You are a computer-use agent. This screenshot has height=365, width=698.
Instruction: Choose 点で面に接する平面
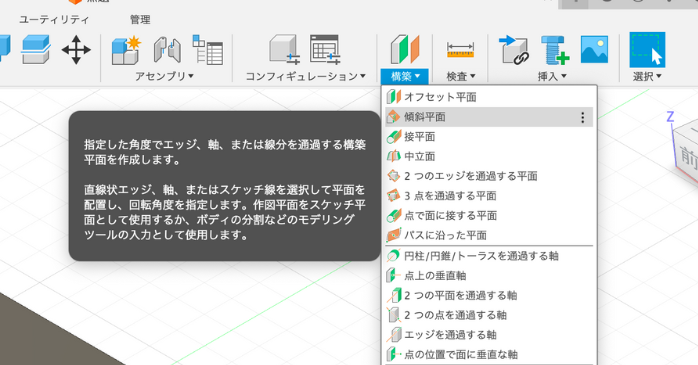coord(489,215)
